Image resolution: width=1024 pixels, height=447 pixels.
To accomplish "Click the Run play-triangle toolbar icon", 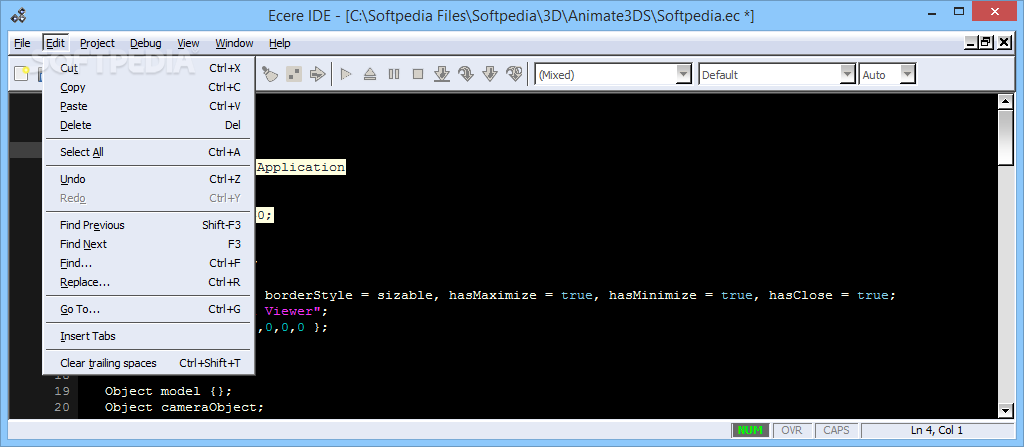I will [x=346, y=74].
